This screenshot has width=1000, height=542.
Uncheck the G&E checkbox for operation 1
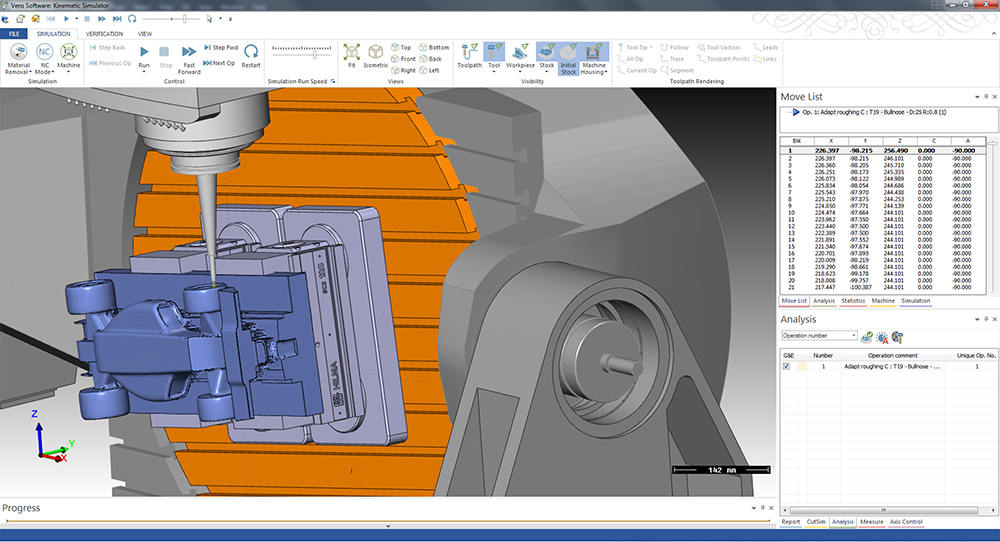tap(786, 367)
